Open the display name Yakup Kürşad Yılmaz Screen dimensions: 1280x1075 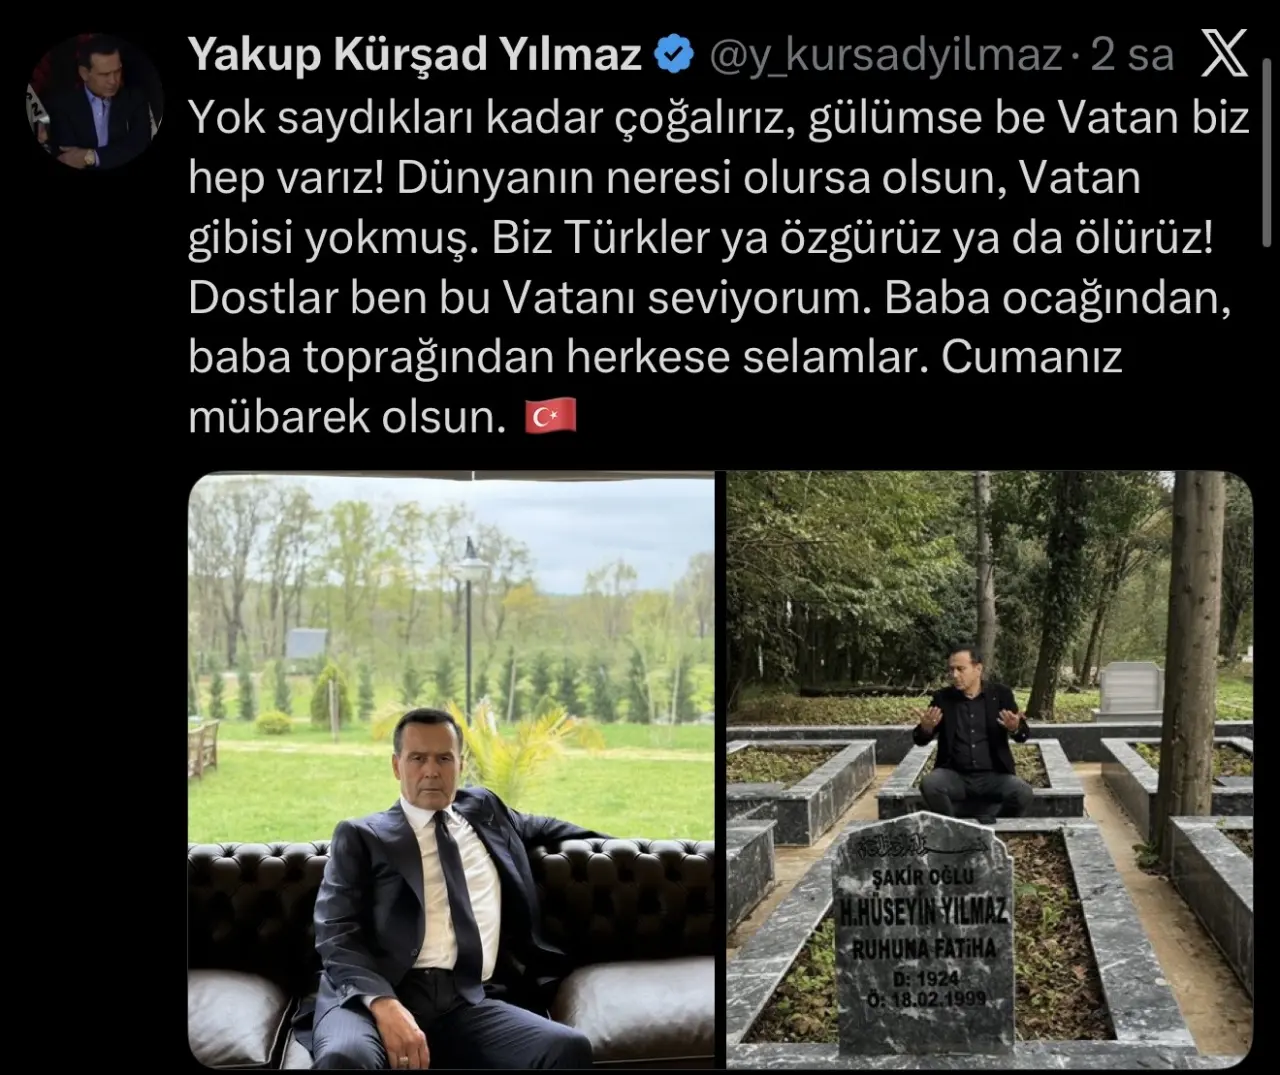point(415,54)
